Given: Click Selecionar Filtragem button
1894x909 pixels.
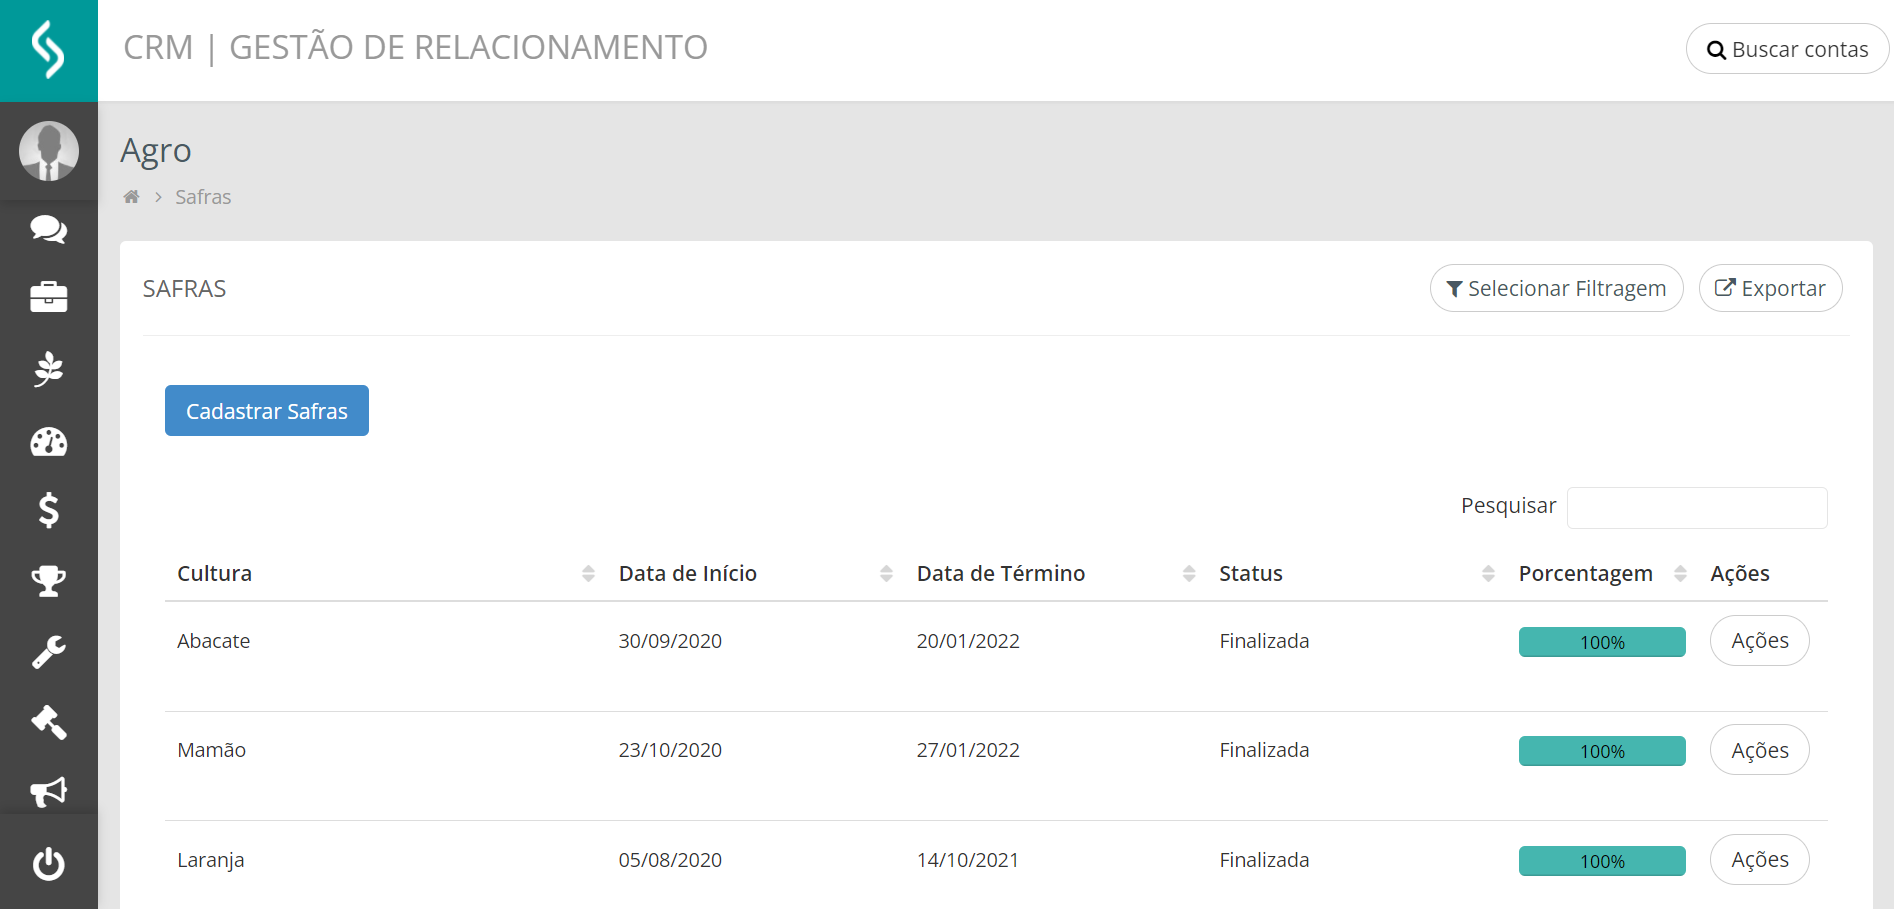Looking at the screenshot, I should click(1556, 289).
